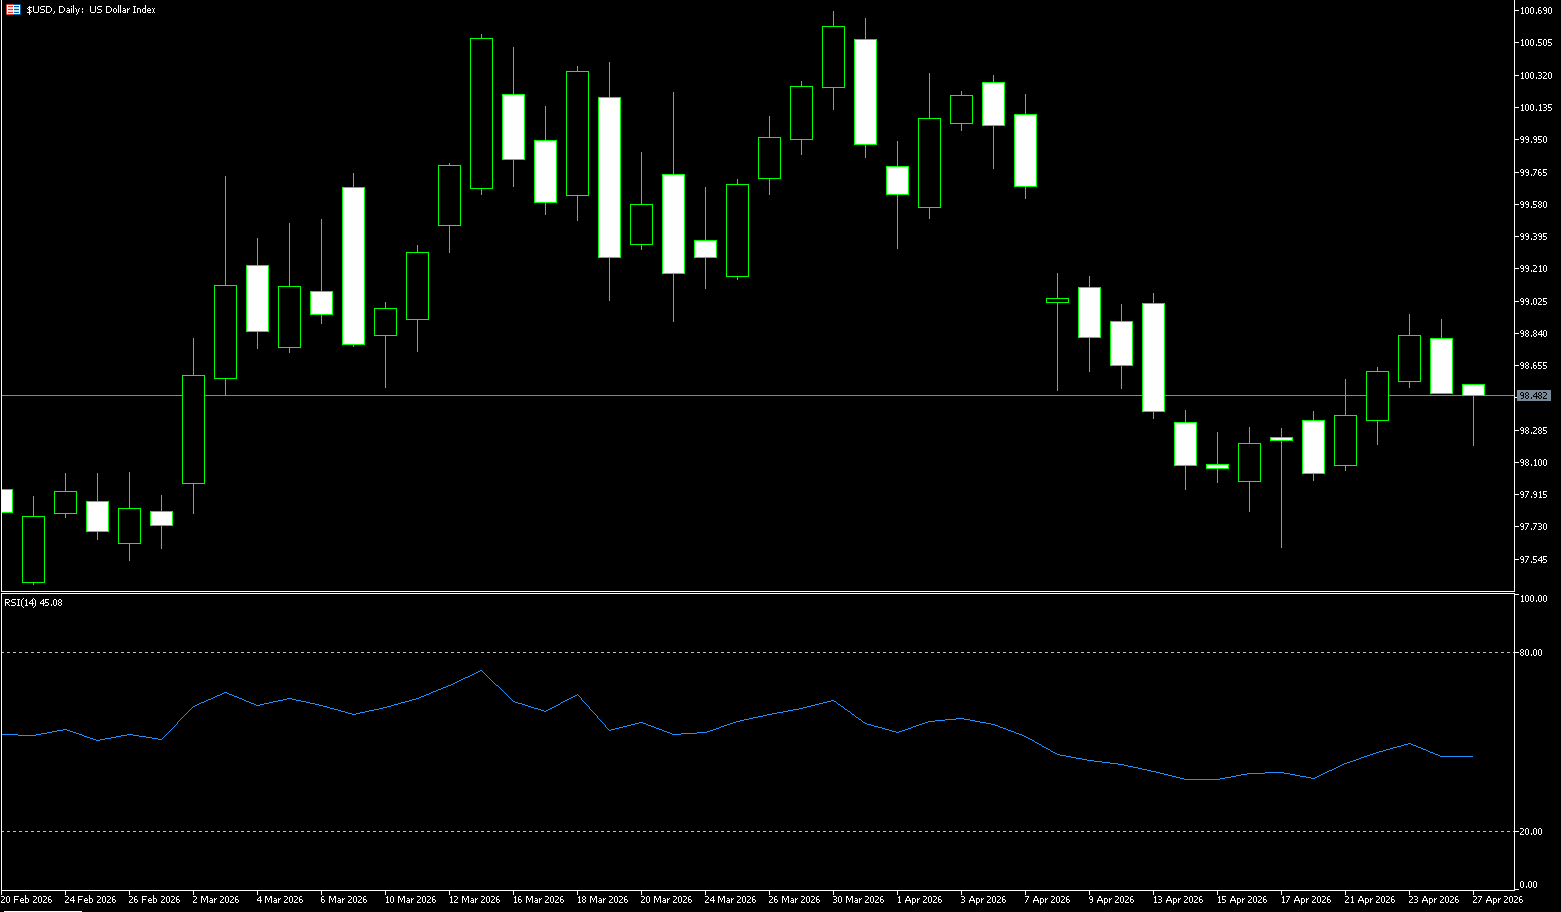The image size is (1561, 912).
Task: Select the RSI(14) 45.08 indicator label
Action: coord(33,603)
